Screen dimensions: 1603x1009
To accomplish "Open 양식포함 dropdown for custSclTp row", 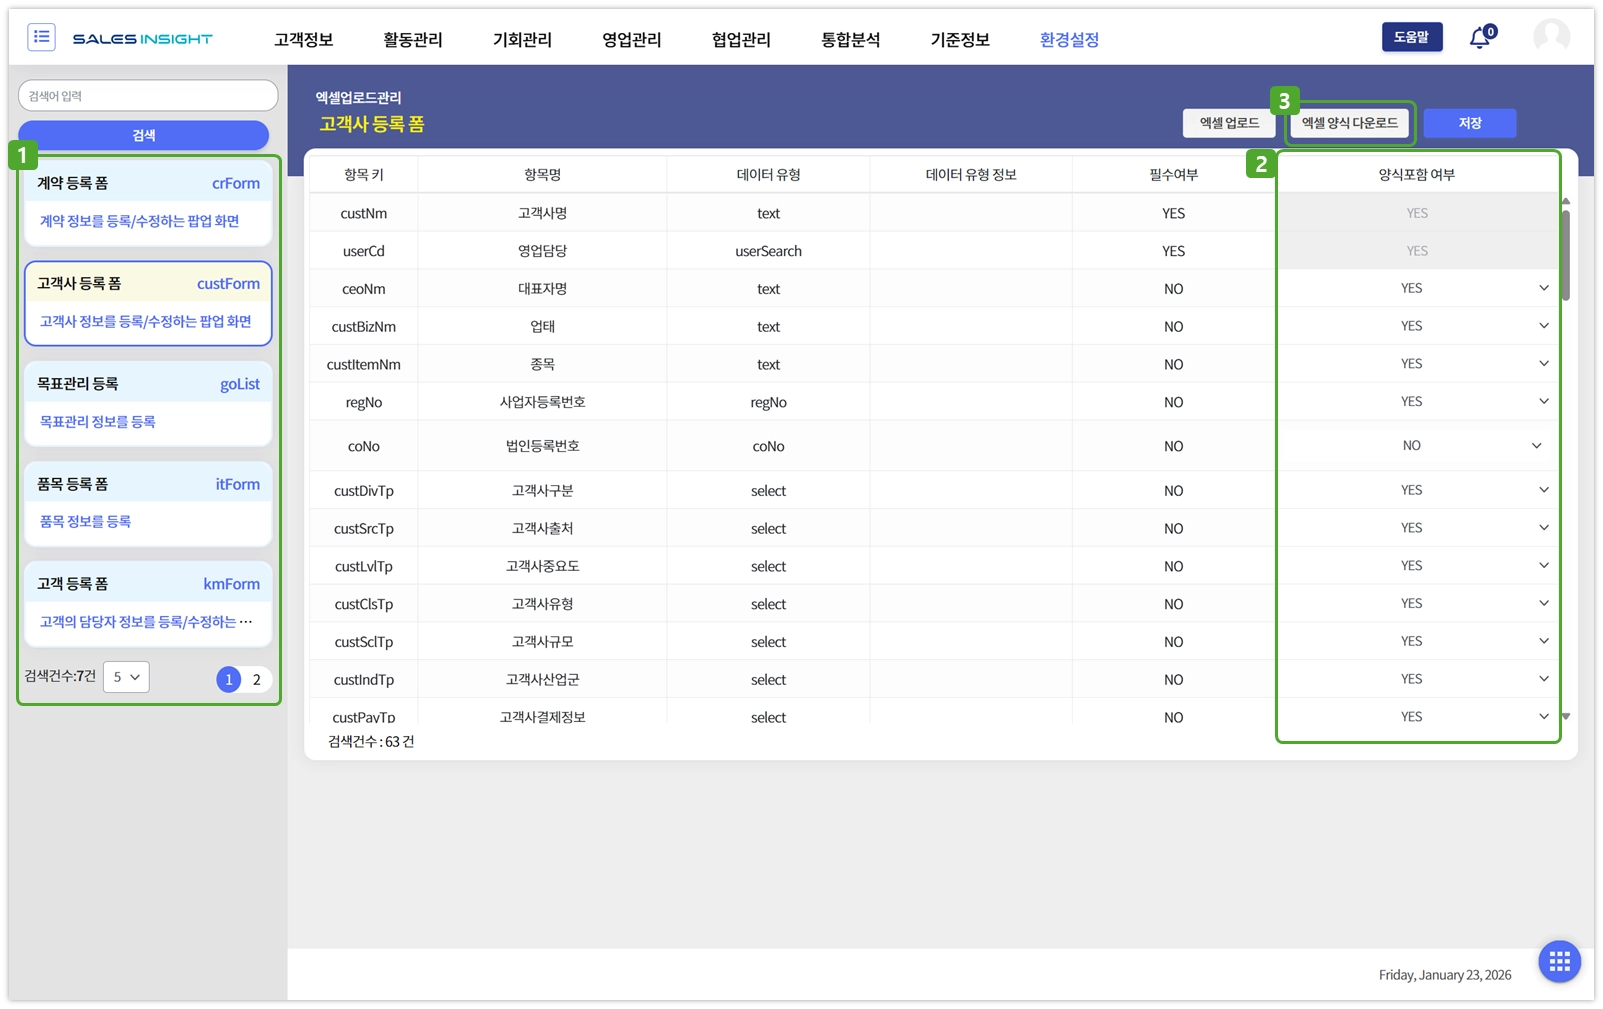I will (x=1417, y=641).
